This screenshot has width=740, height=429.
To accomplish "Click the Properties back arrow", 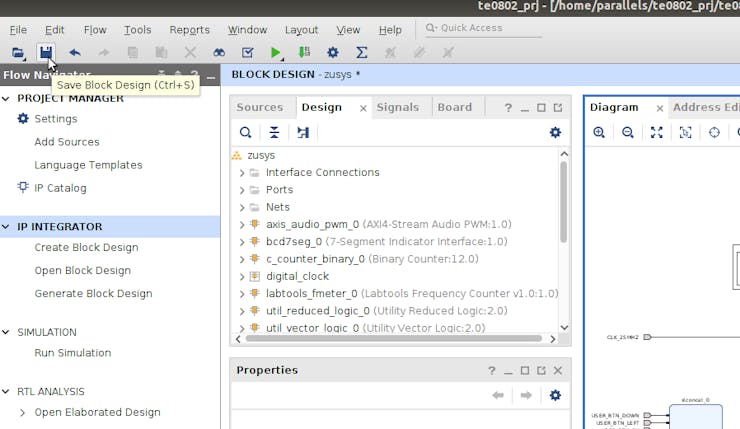I will click(x=498, y=395).
